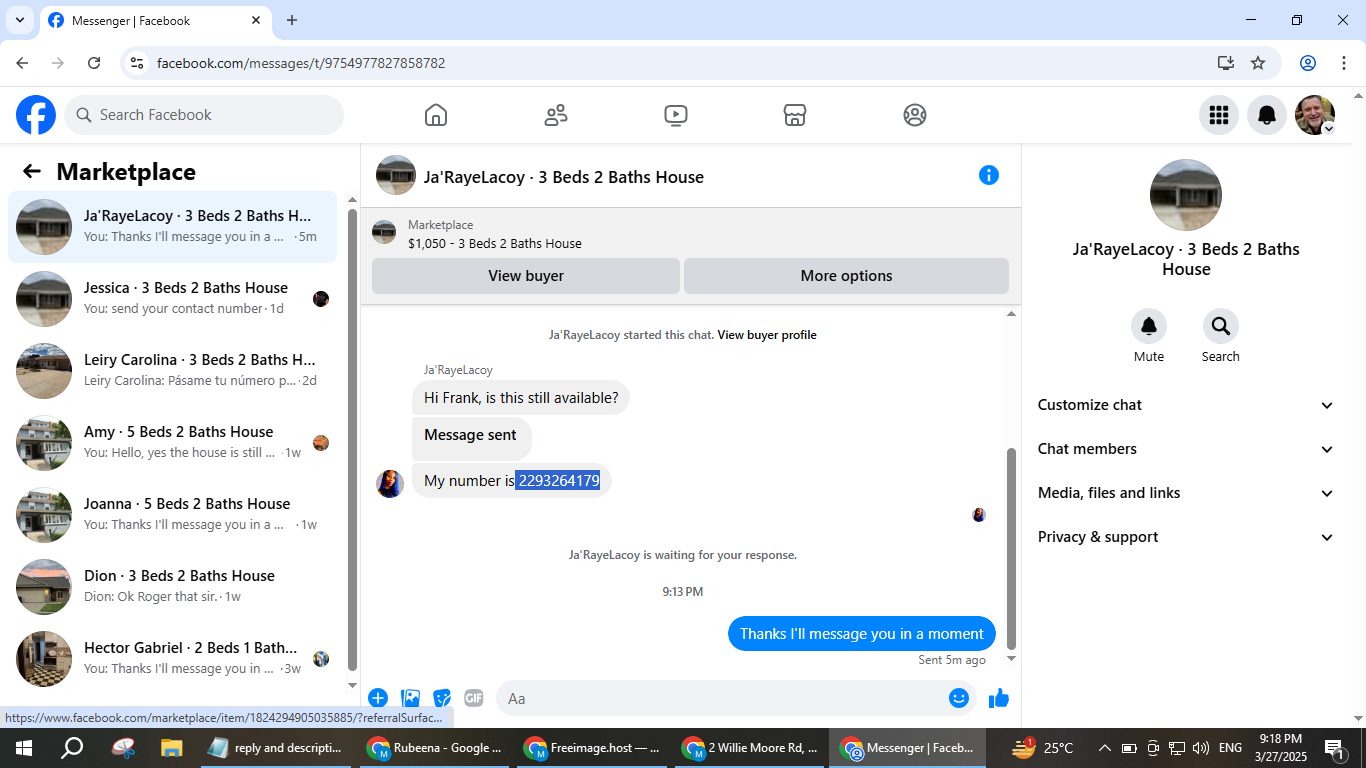The width and height of the screenshot is (1366, 768).
Task: Open the Joanna 5 Beds 2 Baths conversation
Action: (173, 514)
